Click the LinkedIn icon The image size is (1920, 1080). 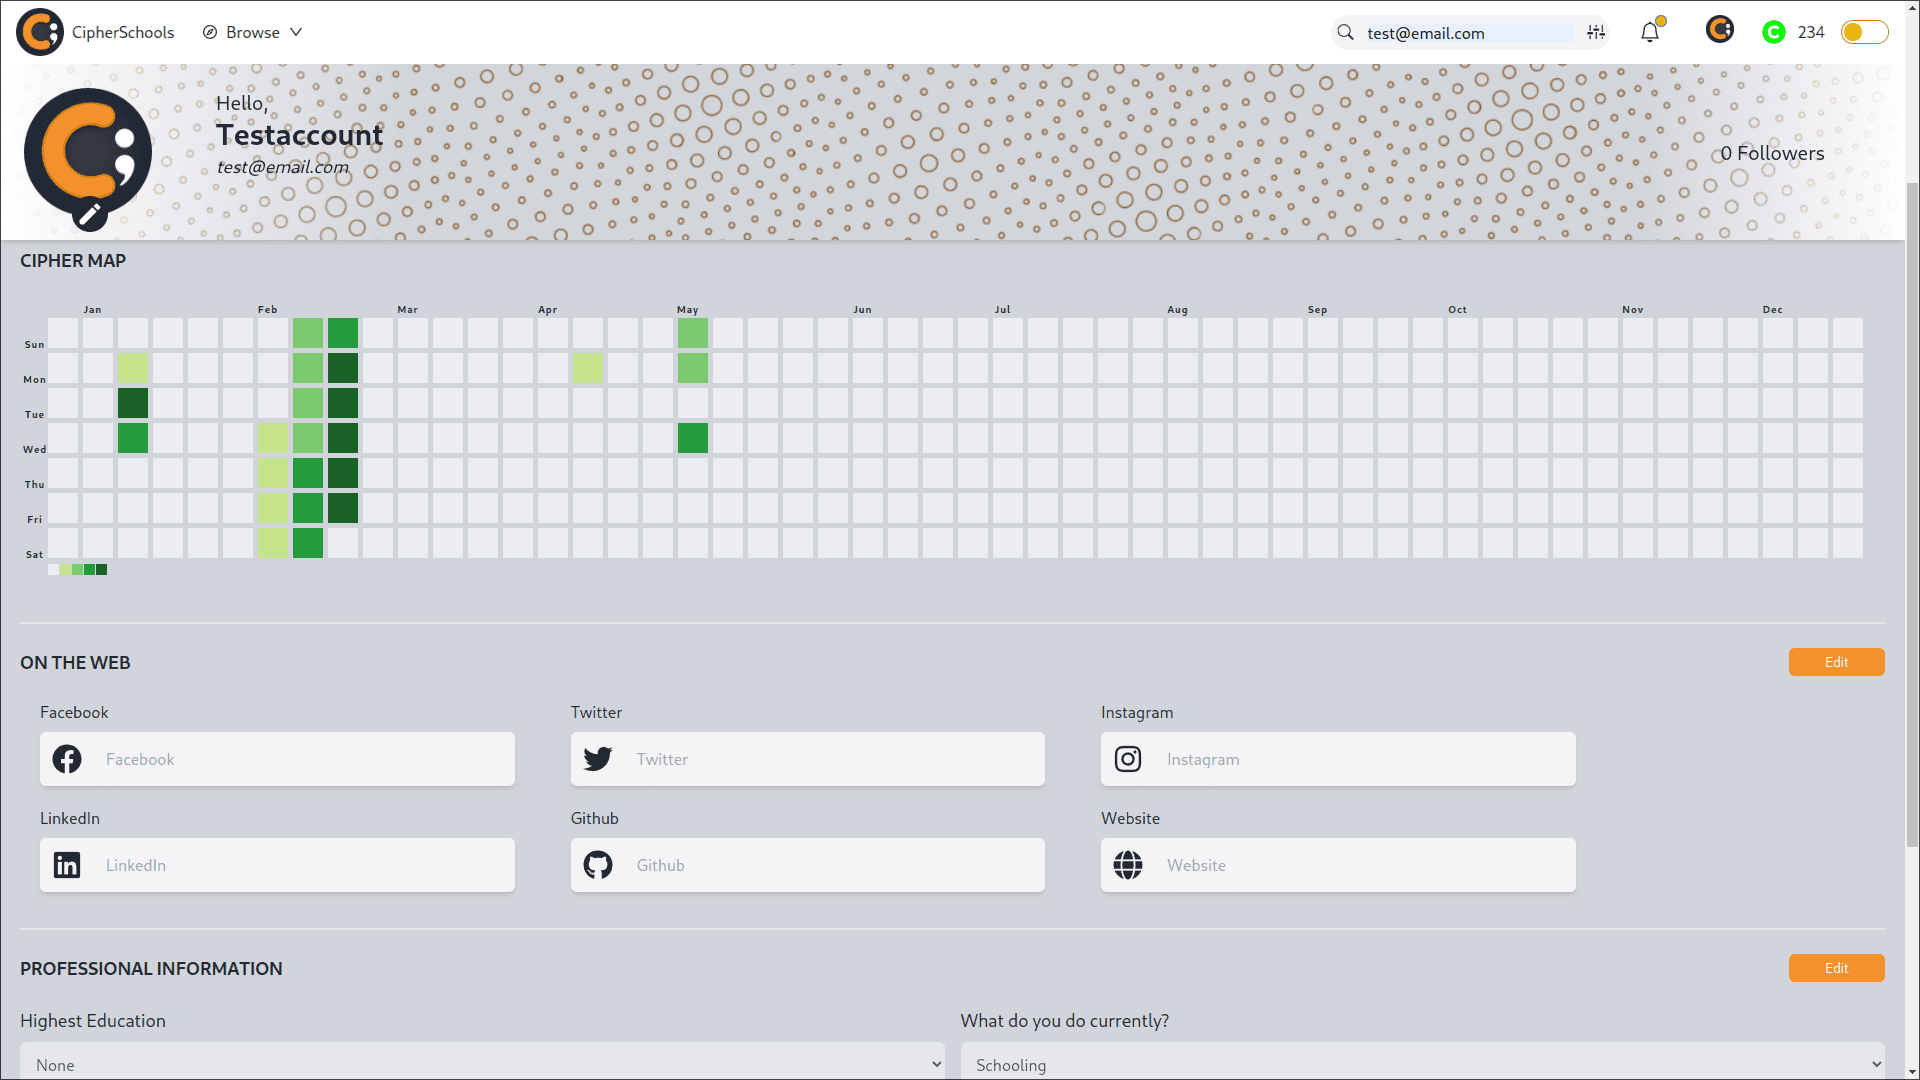(x=67, y=865)
